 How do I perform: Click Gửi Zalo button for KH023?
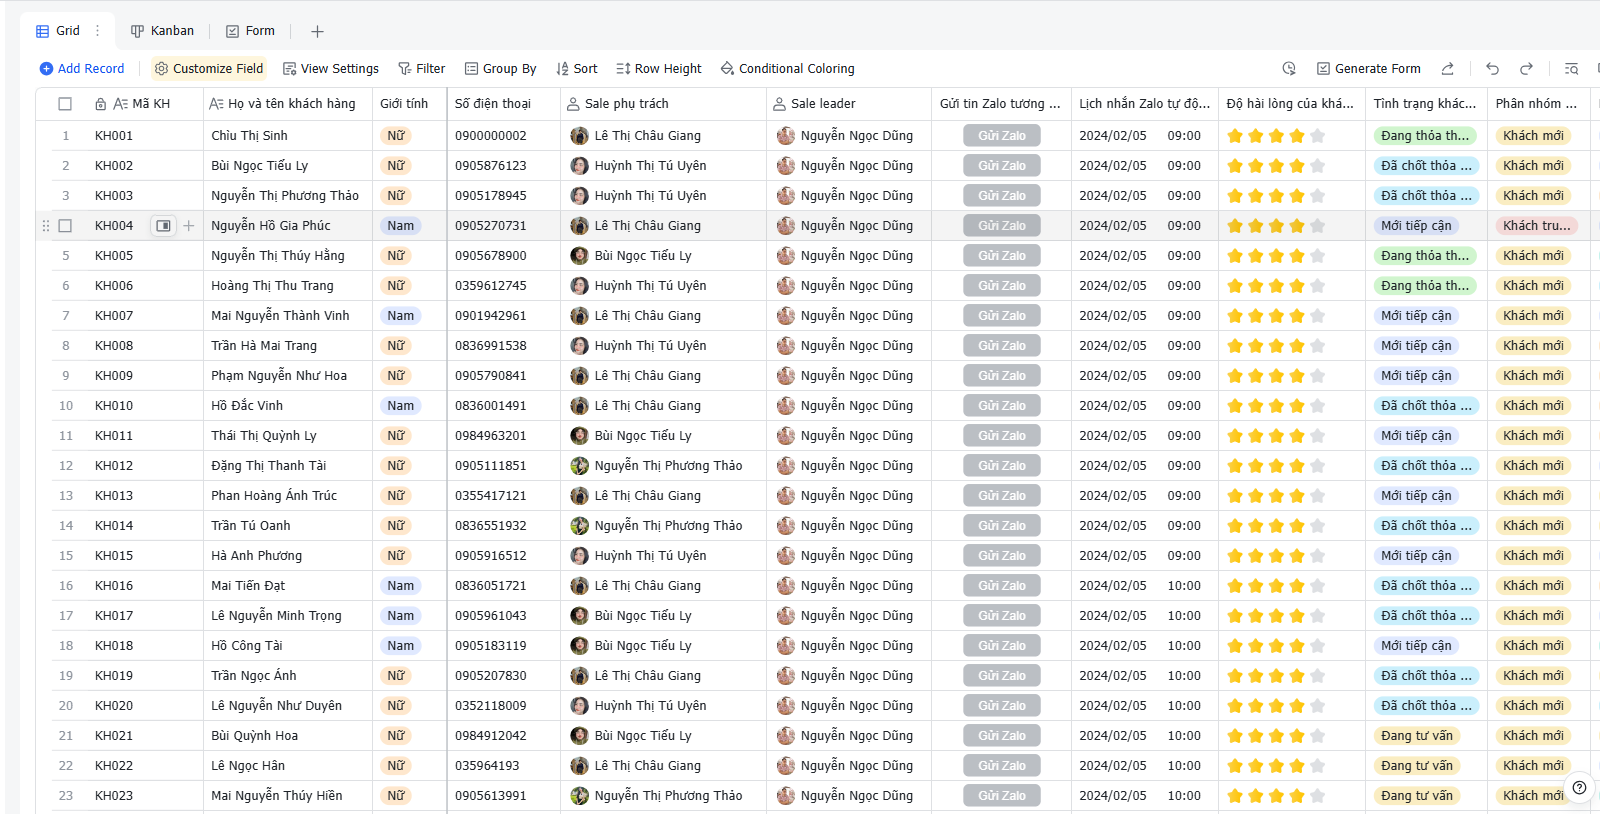(1001, 796)
